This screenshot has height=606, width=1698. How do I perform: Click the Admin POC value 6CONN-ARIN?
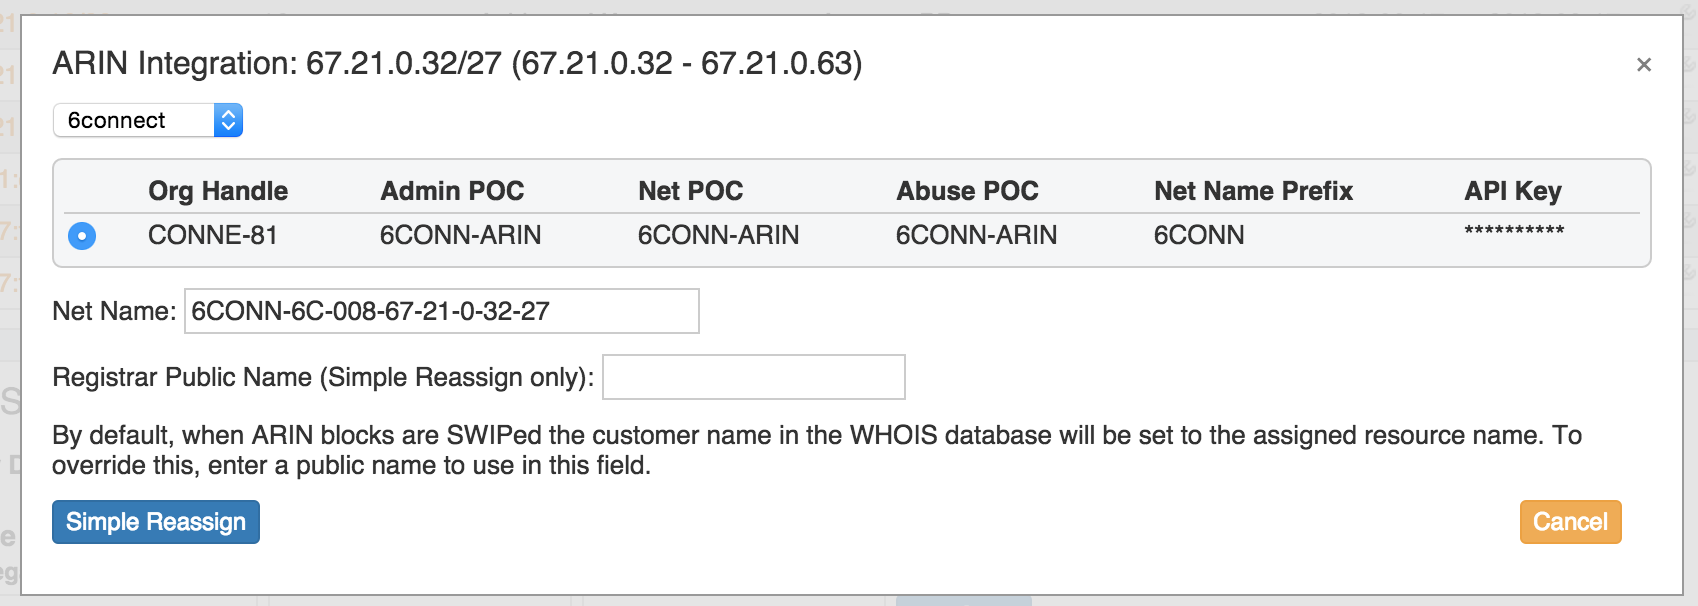tap(460, 235)
